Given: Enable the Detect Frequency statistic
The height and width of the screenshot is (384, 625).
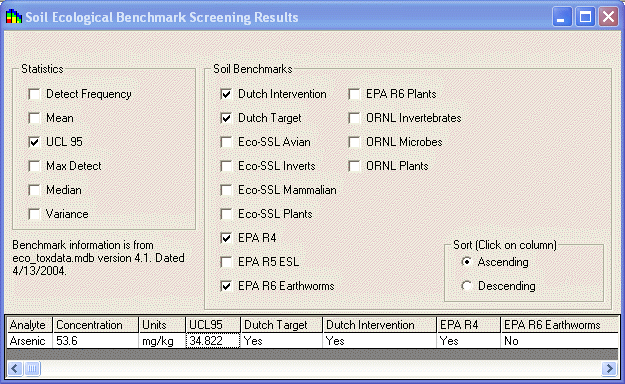Looking at the screenshot, I should tap(34, 94).
